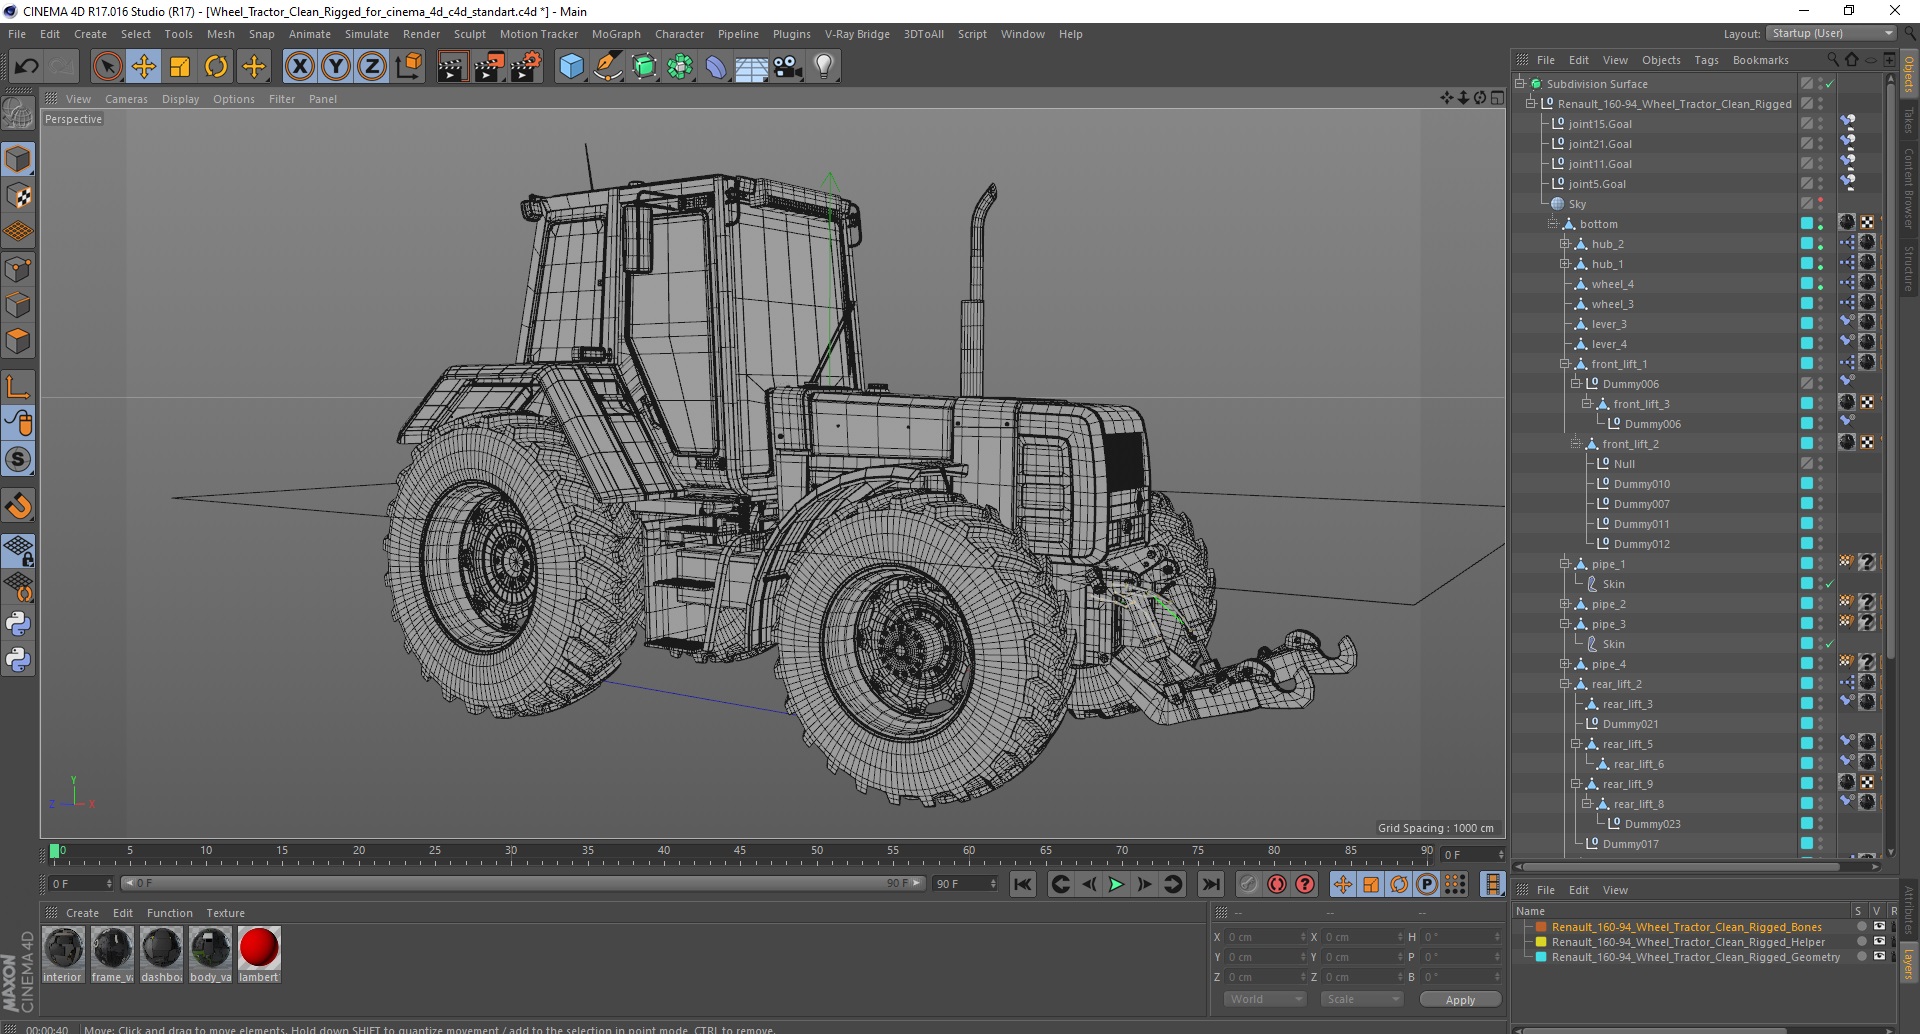Toggle visibility dots of Sky object

coord(1820,204)
